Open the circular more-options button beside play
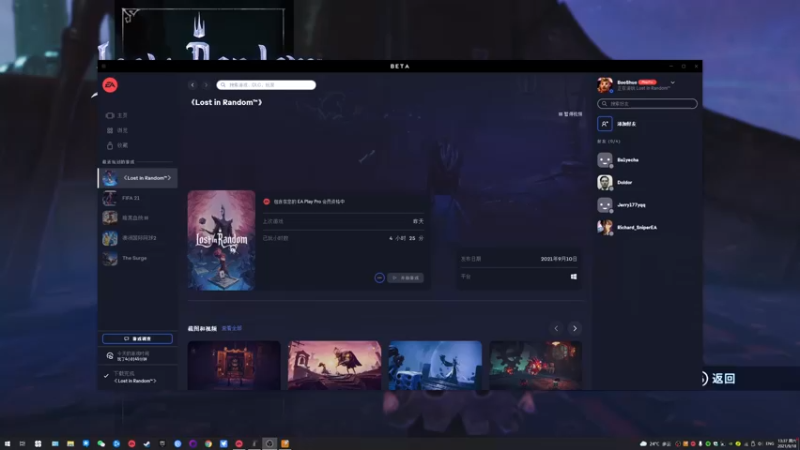The height and width of the screenshot is (450, 800). 379,278
